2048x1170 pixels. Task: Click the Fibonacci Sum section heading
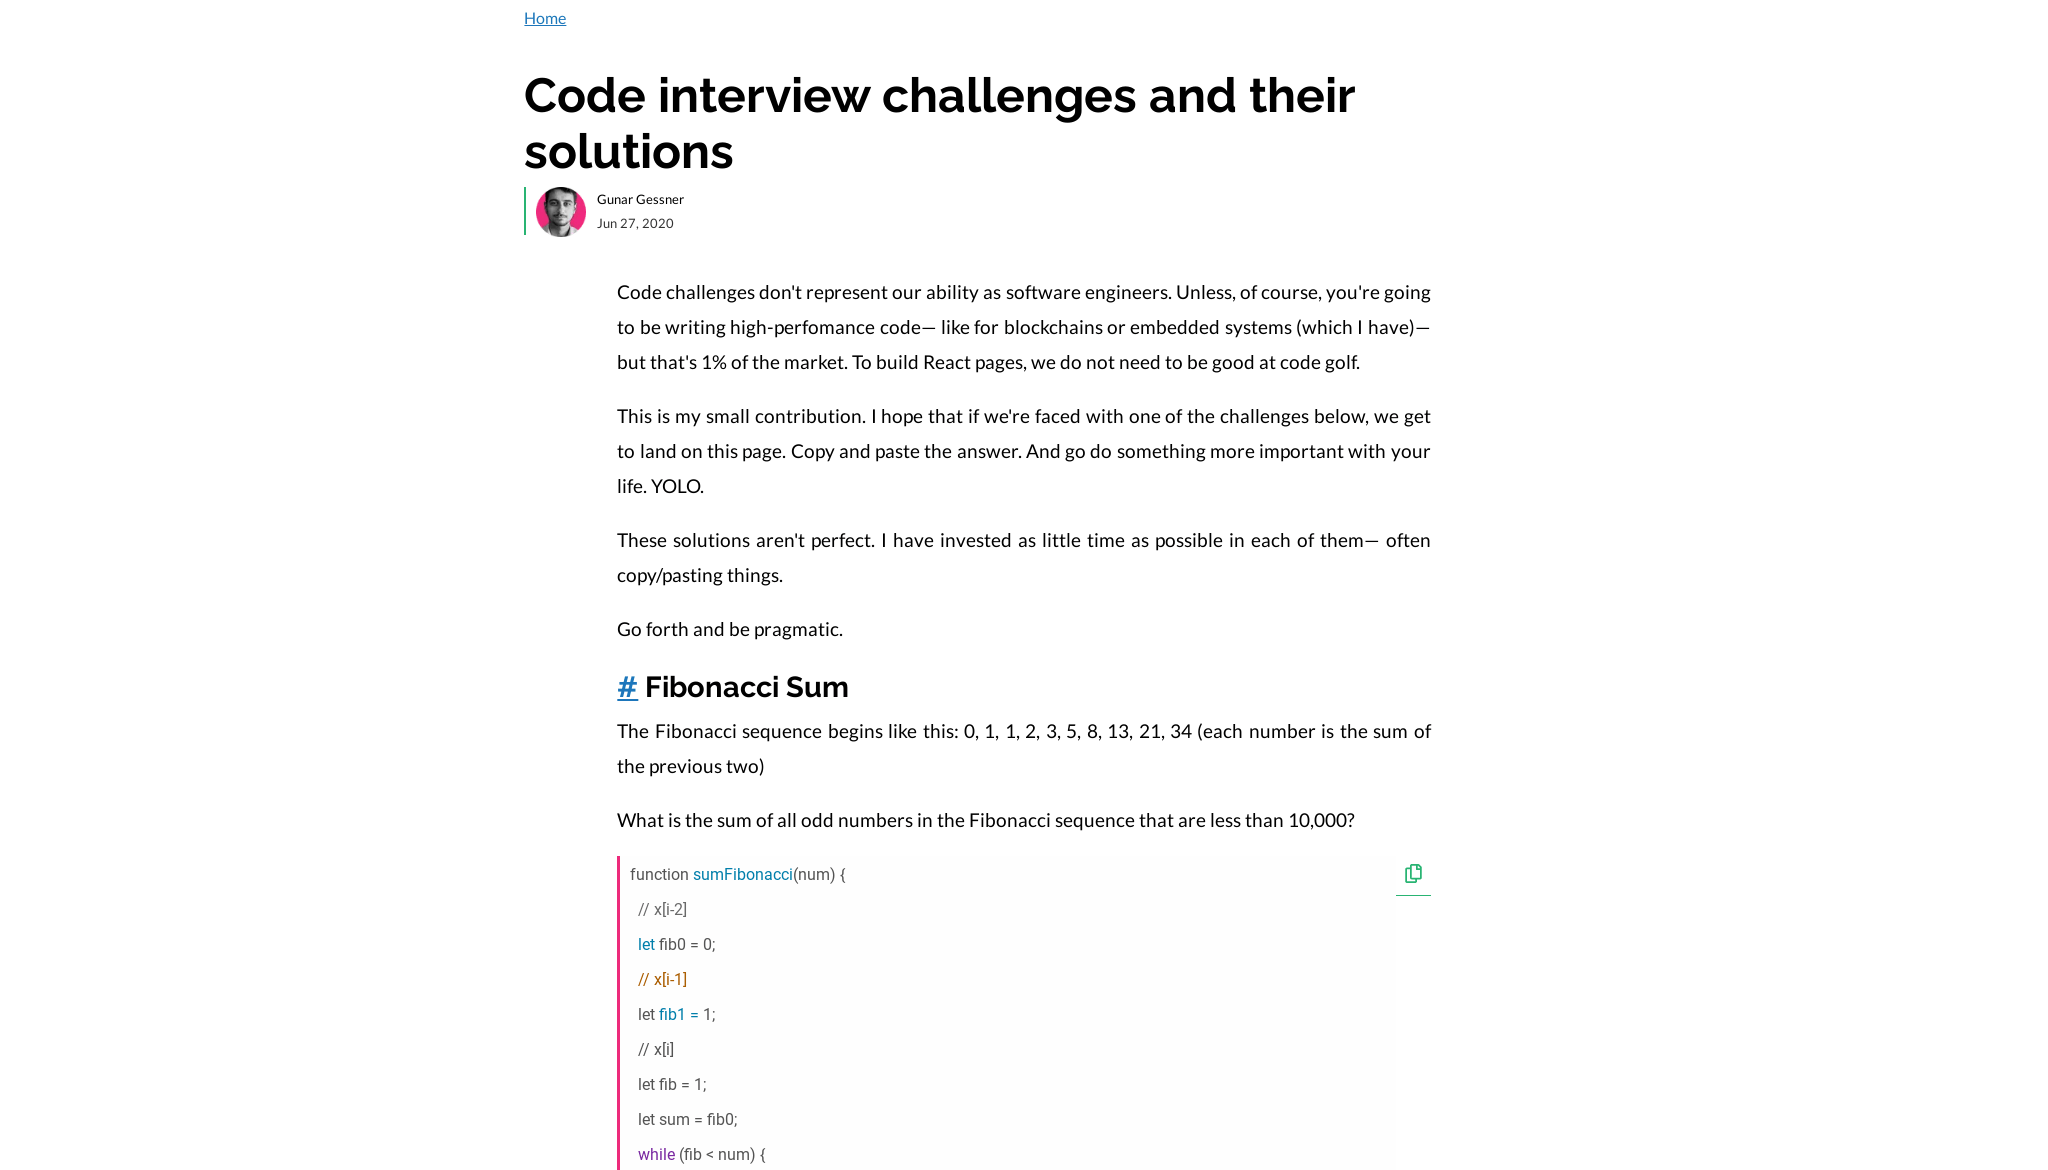746,687
